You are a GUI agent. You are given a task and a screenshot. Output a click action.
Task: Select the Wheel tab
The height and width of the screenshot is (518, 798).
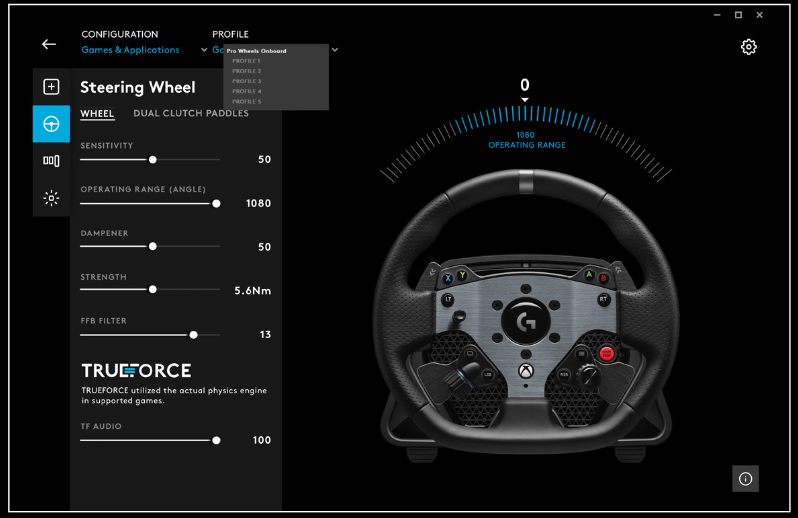[97, 114]
